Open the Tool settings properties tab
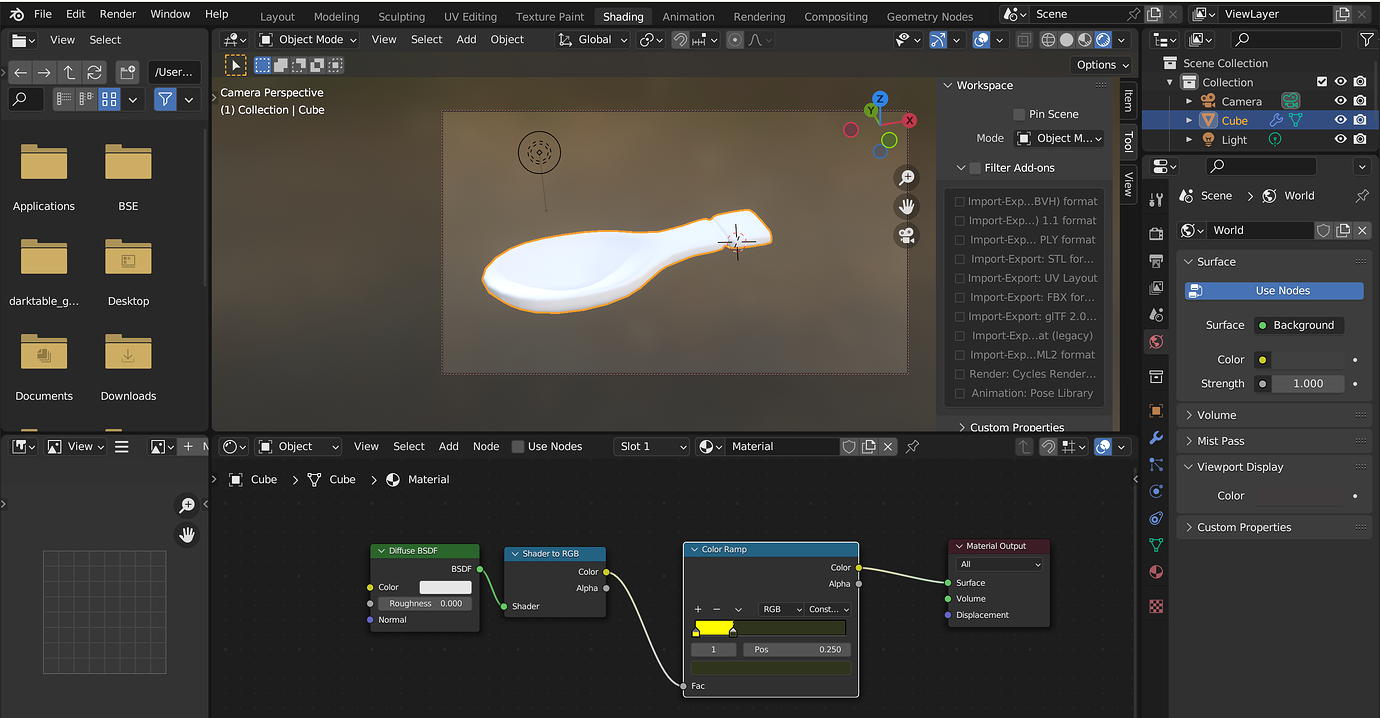Viewport: 1380px width, 718px height. 1156,200
